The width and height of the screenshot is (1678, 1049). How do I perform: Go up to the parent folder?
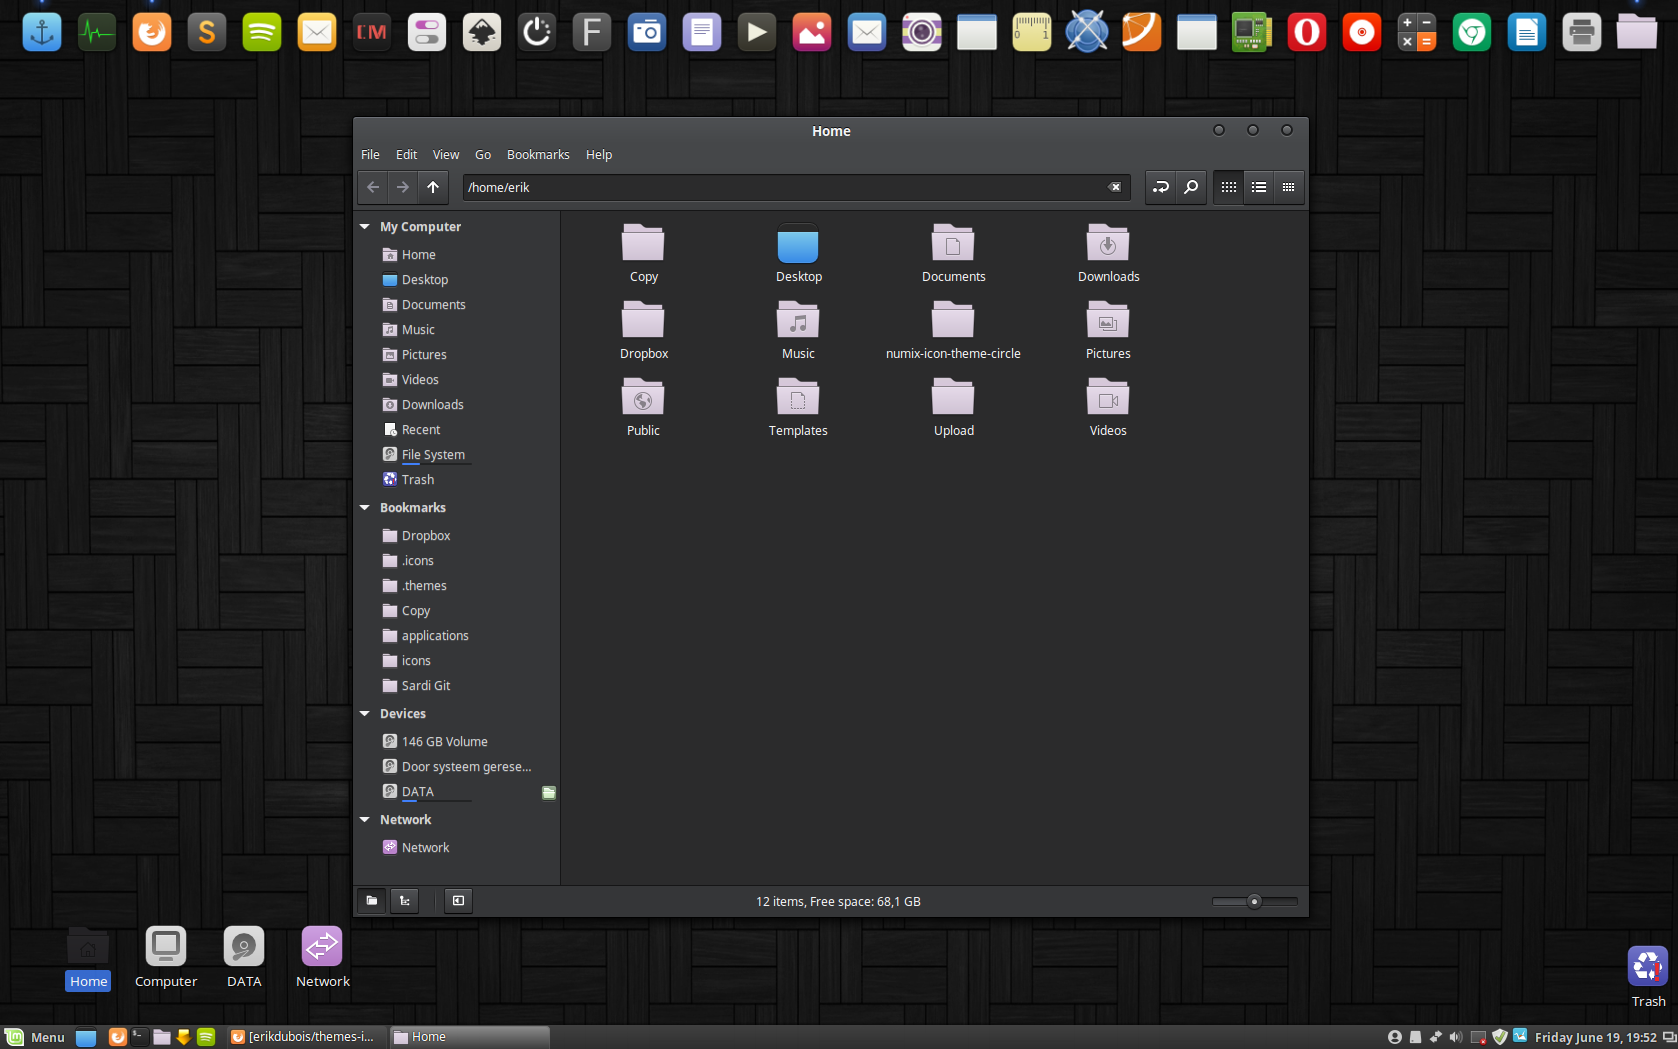[433, 187]
